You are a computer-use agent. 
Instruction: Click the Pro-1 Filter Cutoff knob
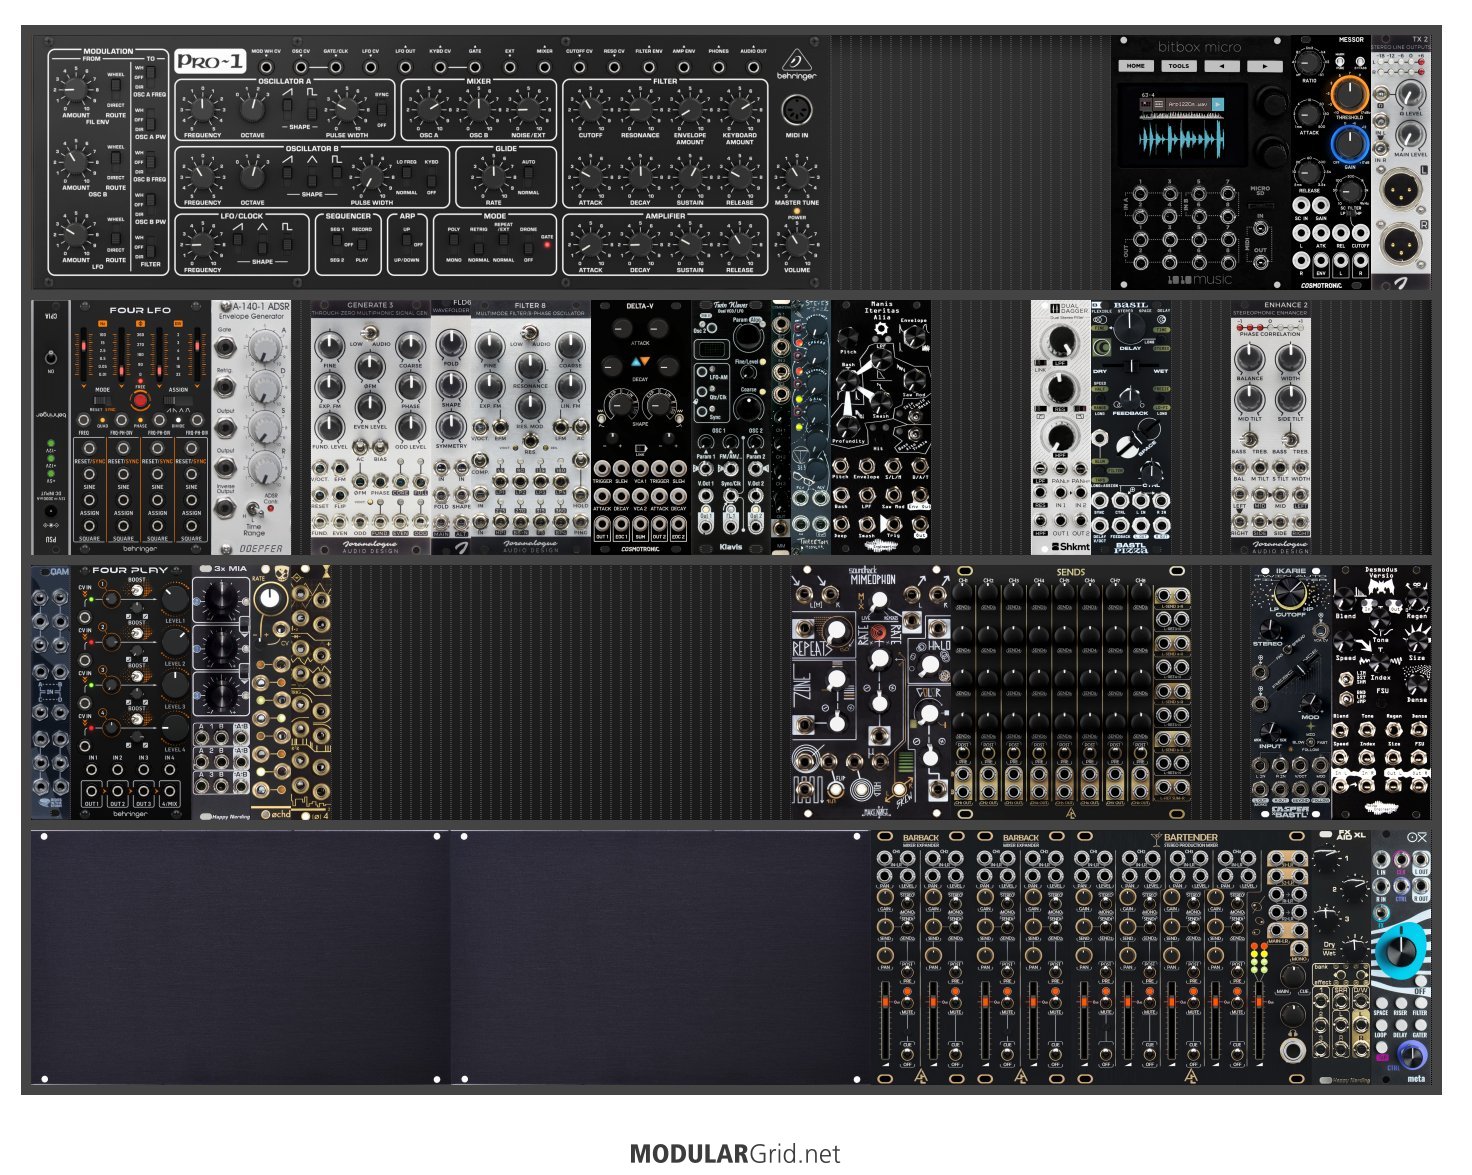pos(590,108)
